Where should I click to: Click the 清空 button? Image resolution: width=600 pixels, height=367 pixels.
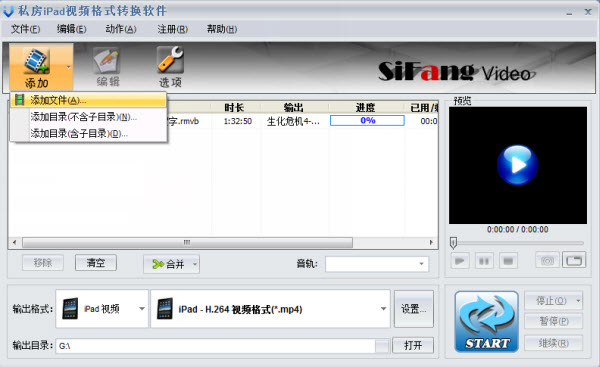click(96, 263)
